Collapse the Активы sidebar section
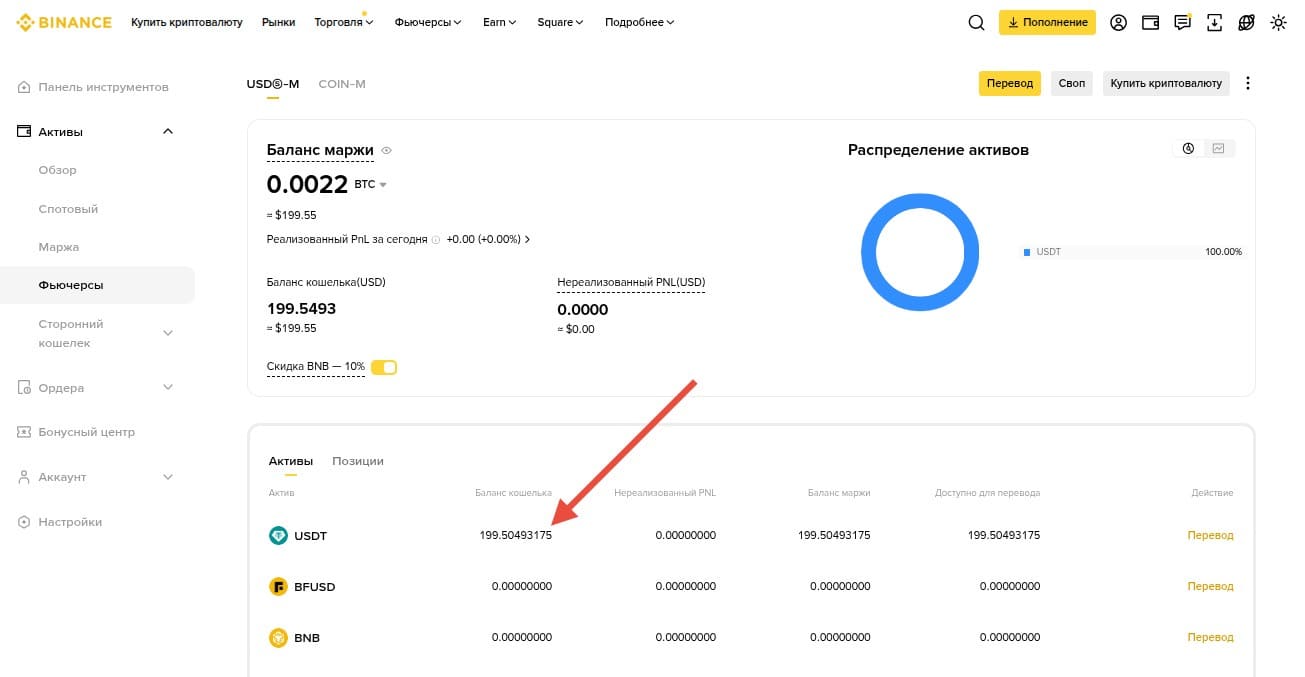This screenshot has height=677, width=1305. pyautogui.click(x=168, y=132)
